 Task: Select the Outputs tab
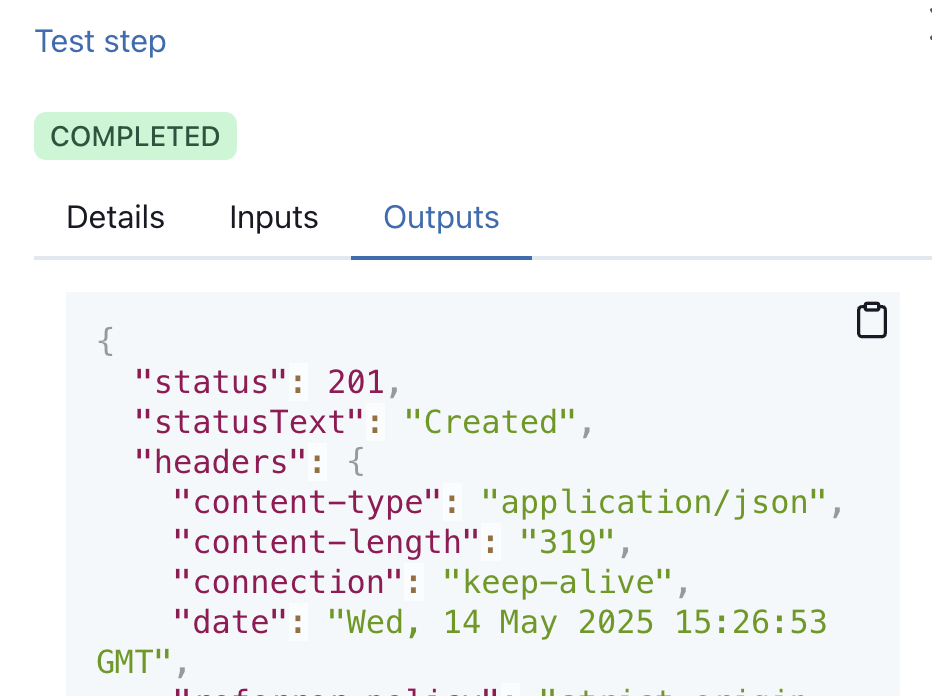pos(441,218)
